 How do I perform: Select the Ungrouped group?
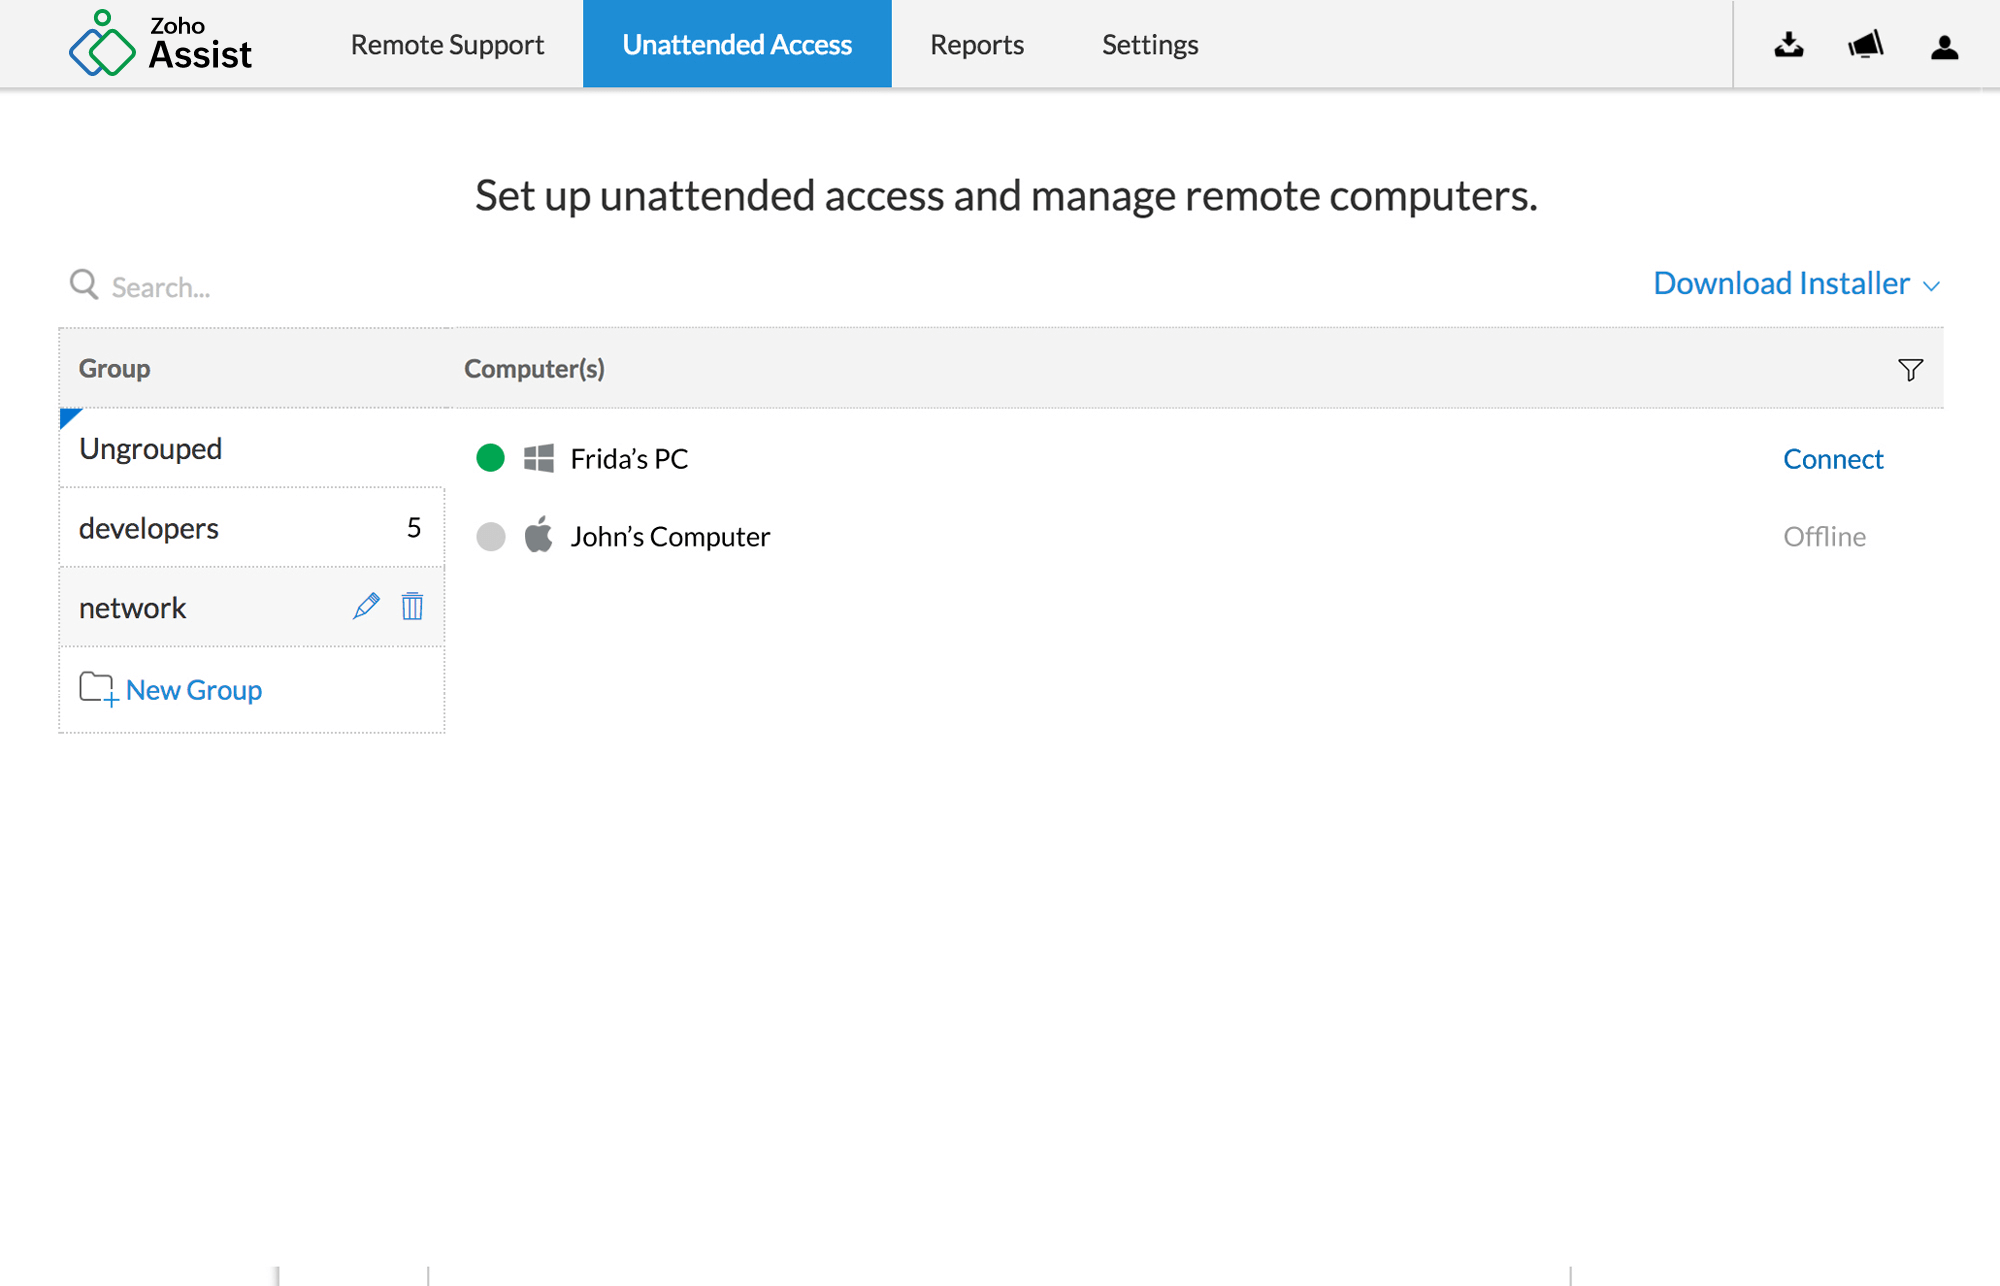151,449
